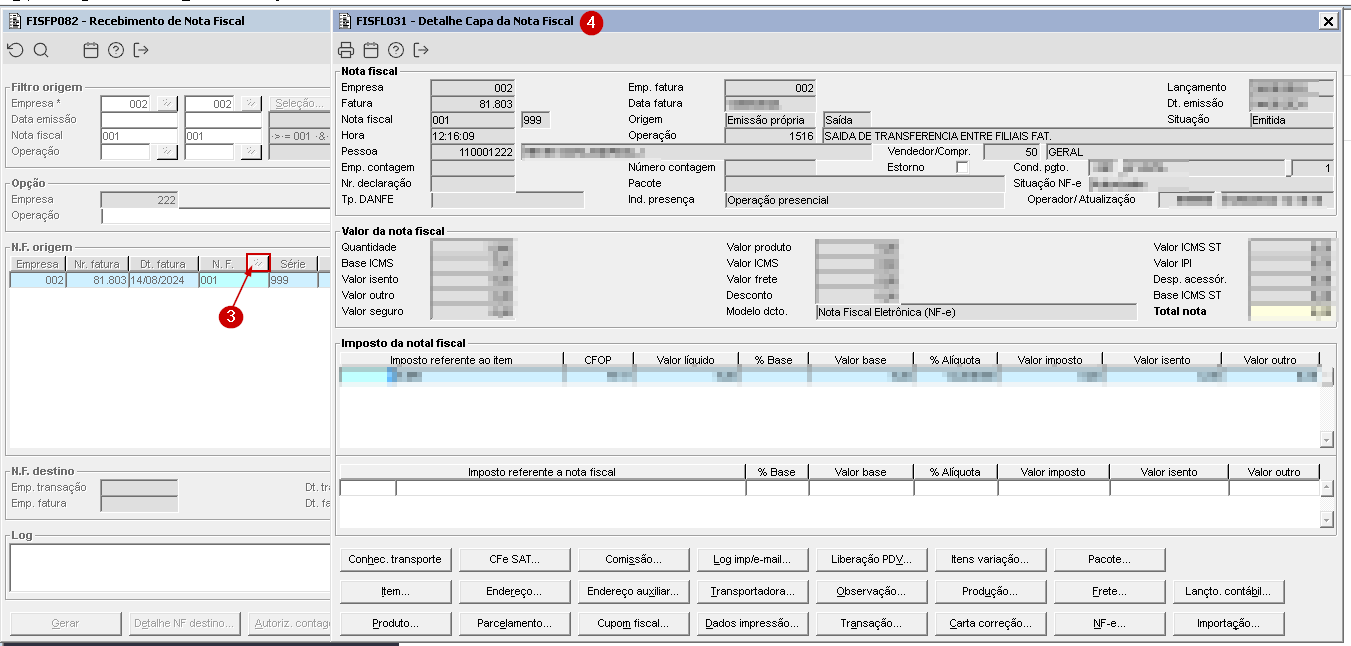This screenshot has width=1351, height=646.
Task: Click Valor líquido column header
Action: pos(688,360)
